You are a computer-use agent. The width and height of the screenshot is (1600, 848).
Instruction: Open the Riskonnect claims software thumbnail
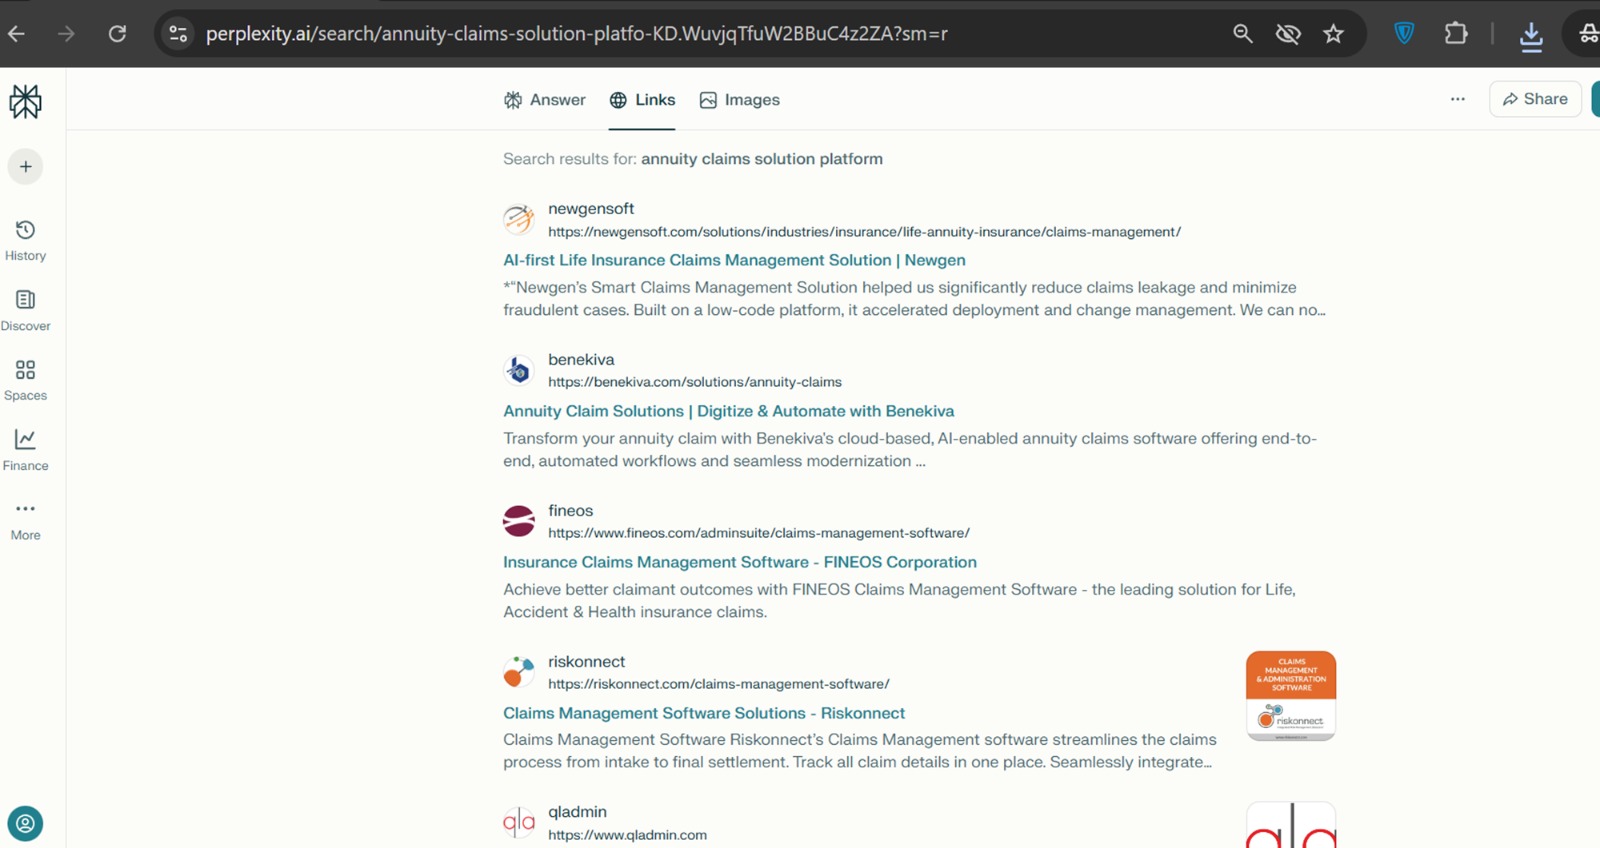point(1291,696)
